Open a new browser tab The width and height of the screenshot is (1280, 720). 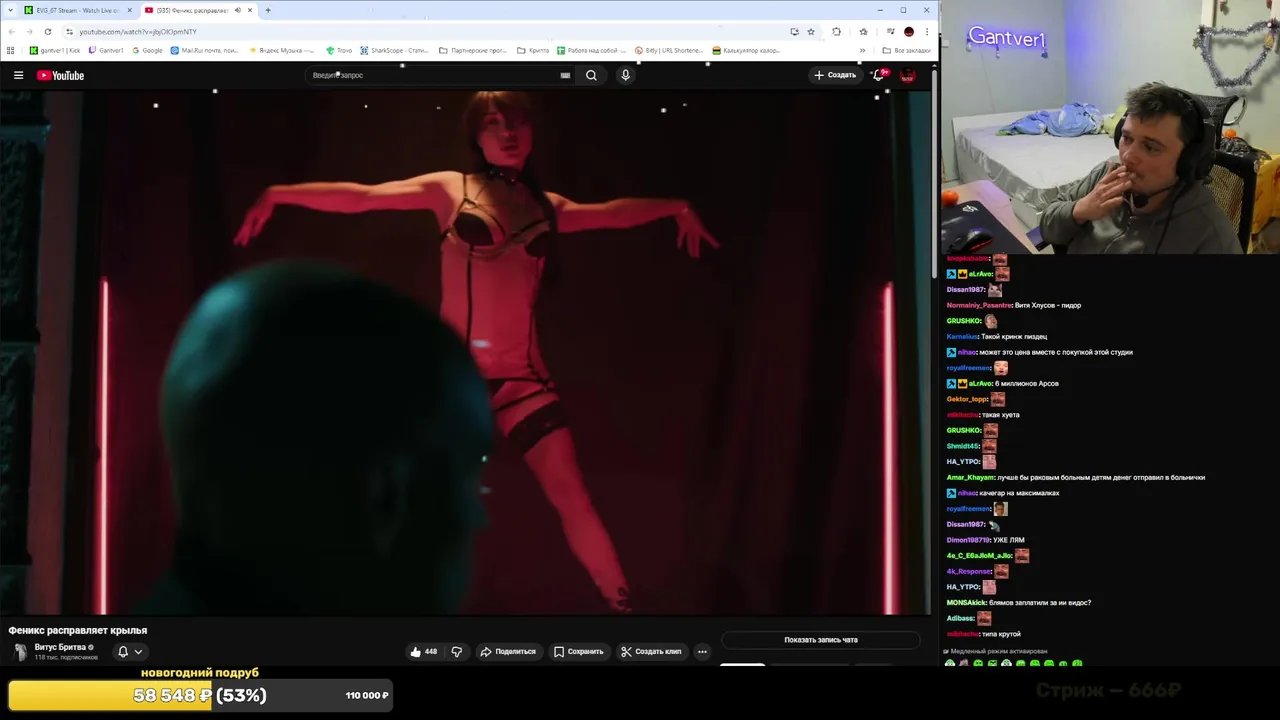[x=267, y=10]
